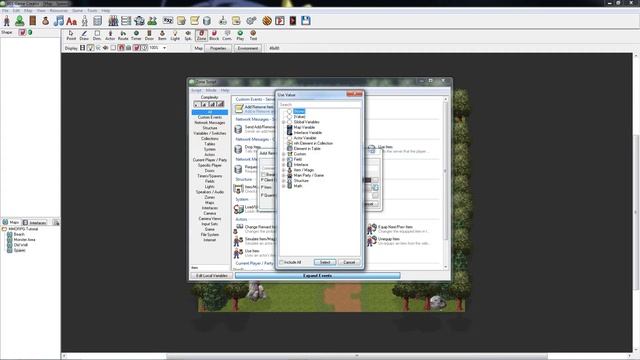Expand the Structure node
The height and width of the screenshot is (360, 640).
[x=284, y=180]
